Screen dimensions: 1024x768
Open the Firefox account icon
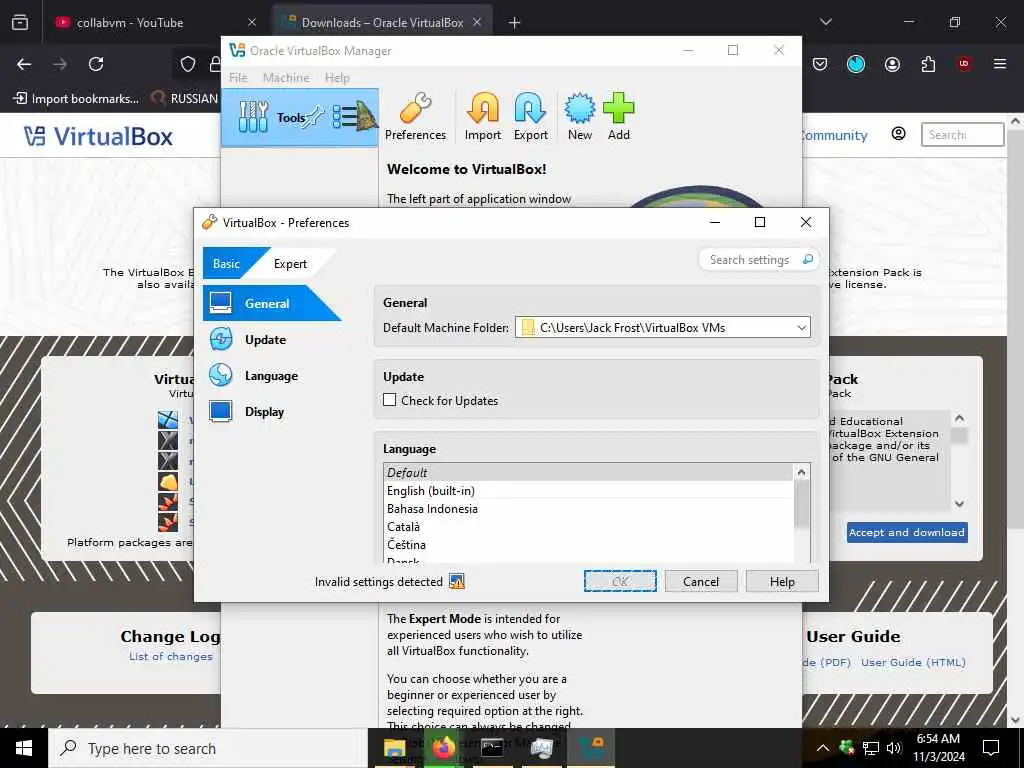pos(892,64)
